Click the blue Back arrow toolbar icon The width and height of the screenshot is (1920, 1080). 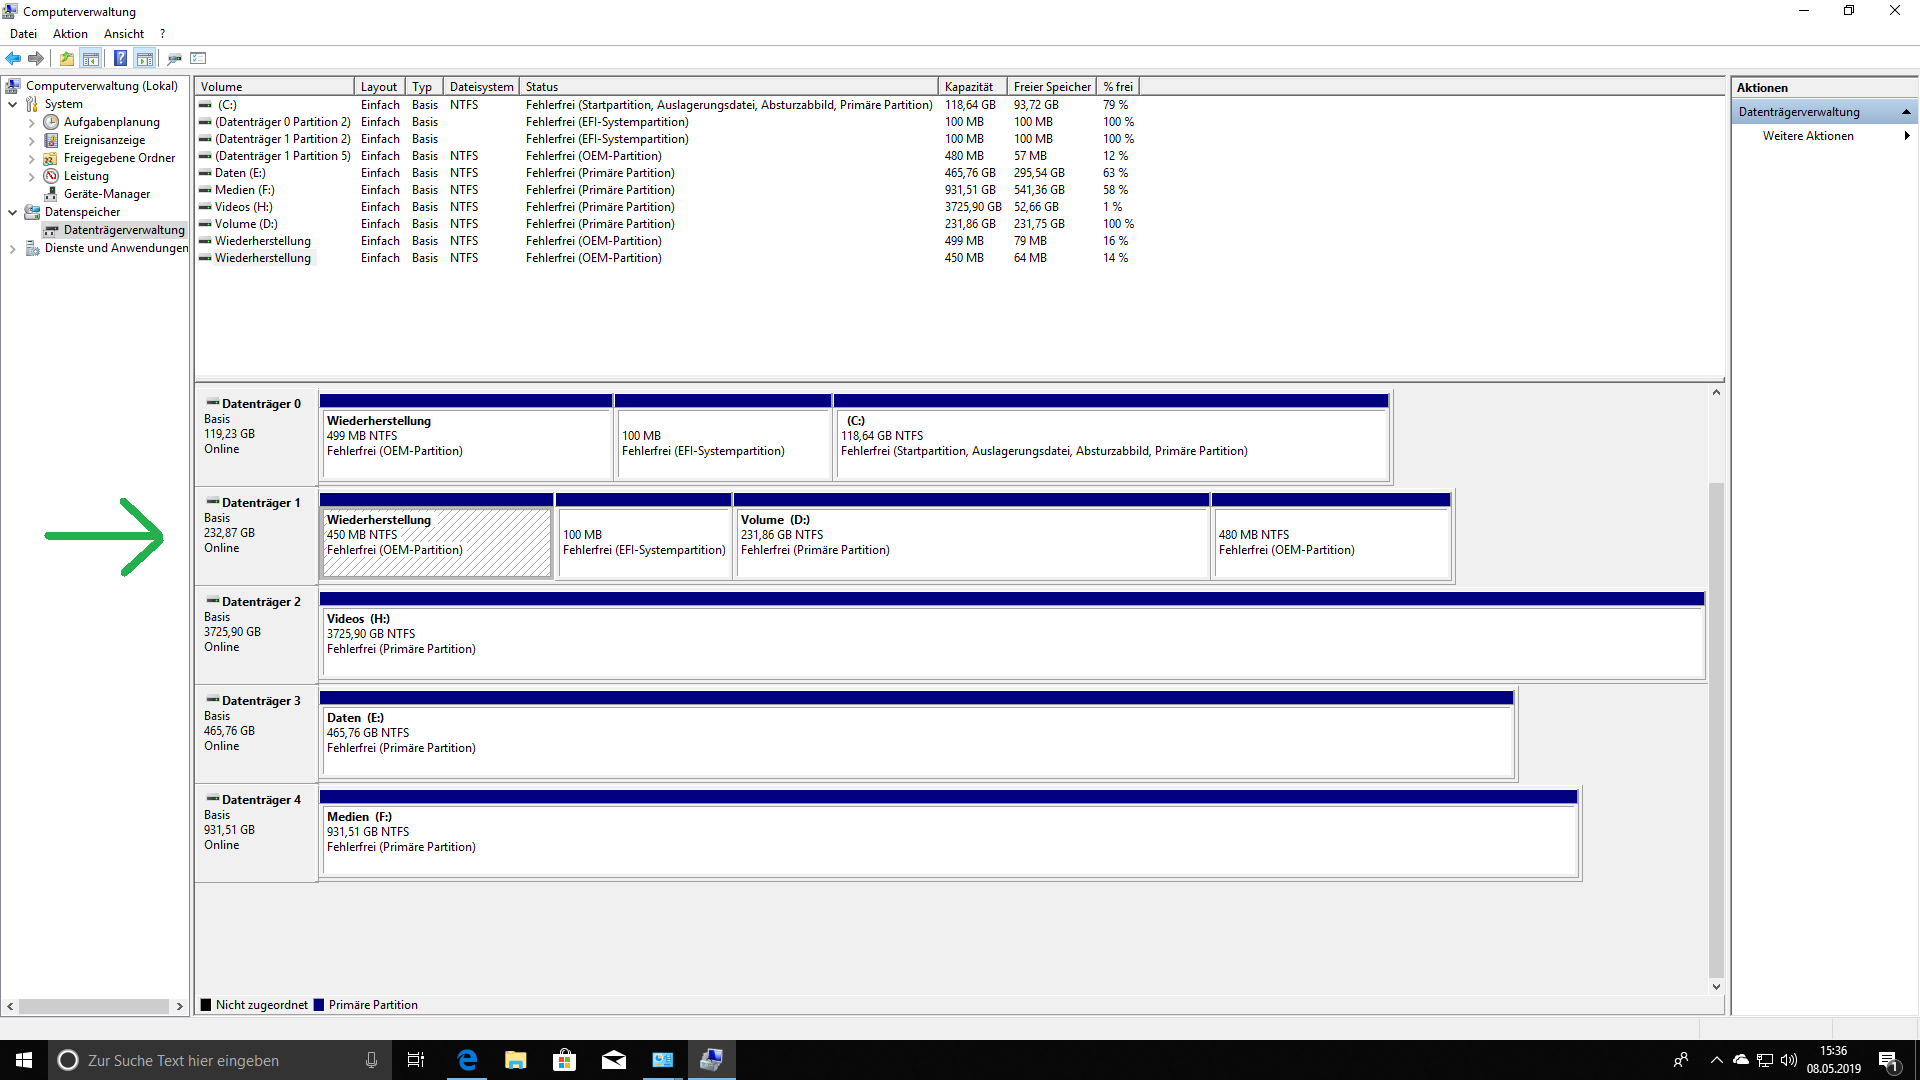point(13,58)
